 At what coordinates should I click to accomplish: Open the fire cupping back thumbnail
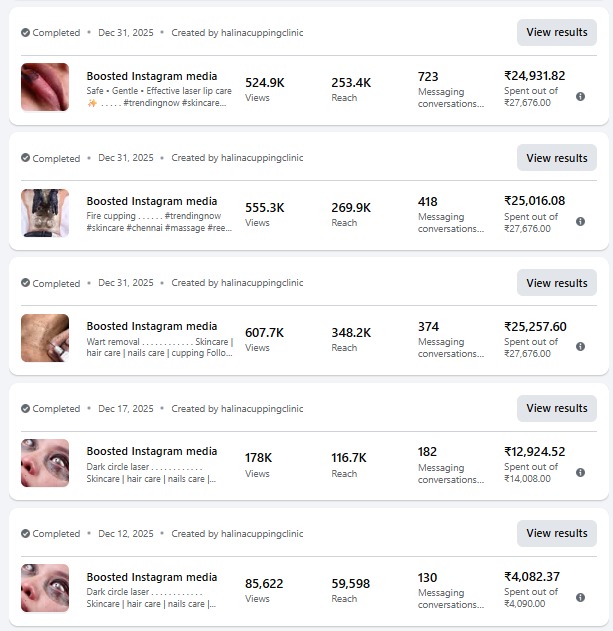click(x=45, y=213)
